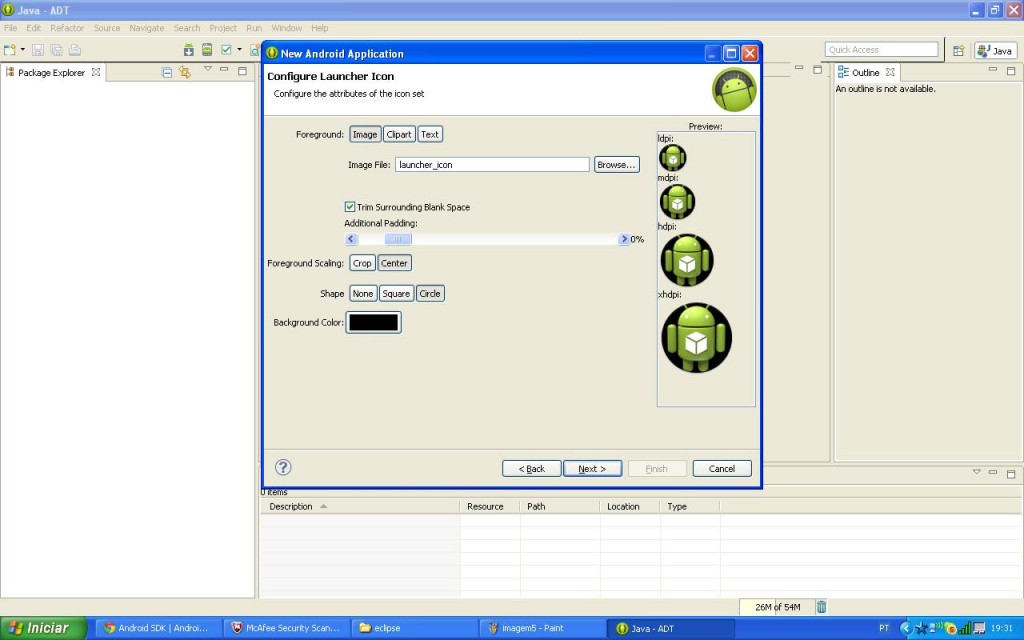Open the Window menu
Screen dimensions: 1024x640
[287, 28]
